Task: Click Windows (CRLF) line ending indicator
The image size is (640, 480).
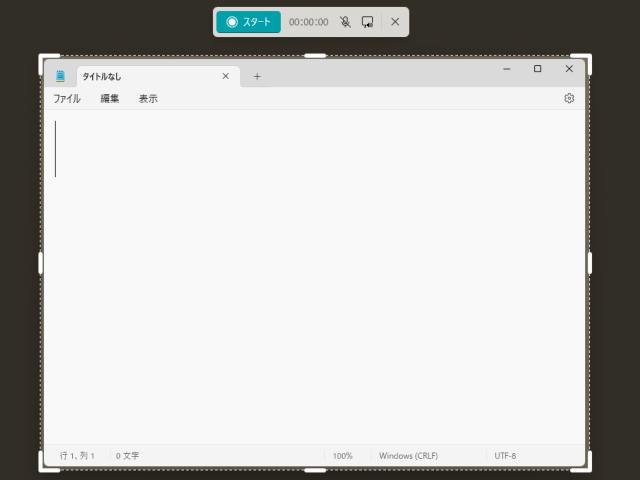Action: [408, 456]
